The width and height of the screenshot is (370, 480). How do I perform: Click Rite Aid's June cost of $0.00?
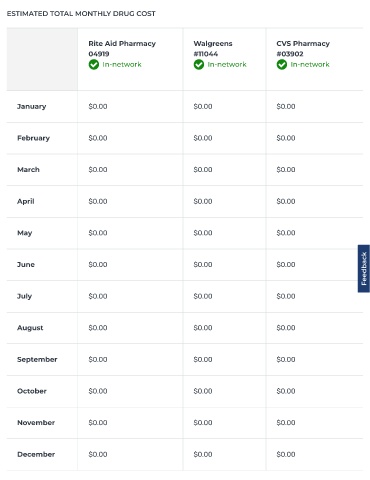coord(98,265)
